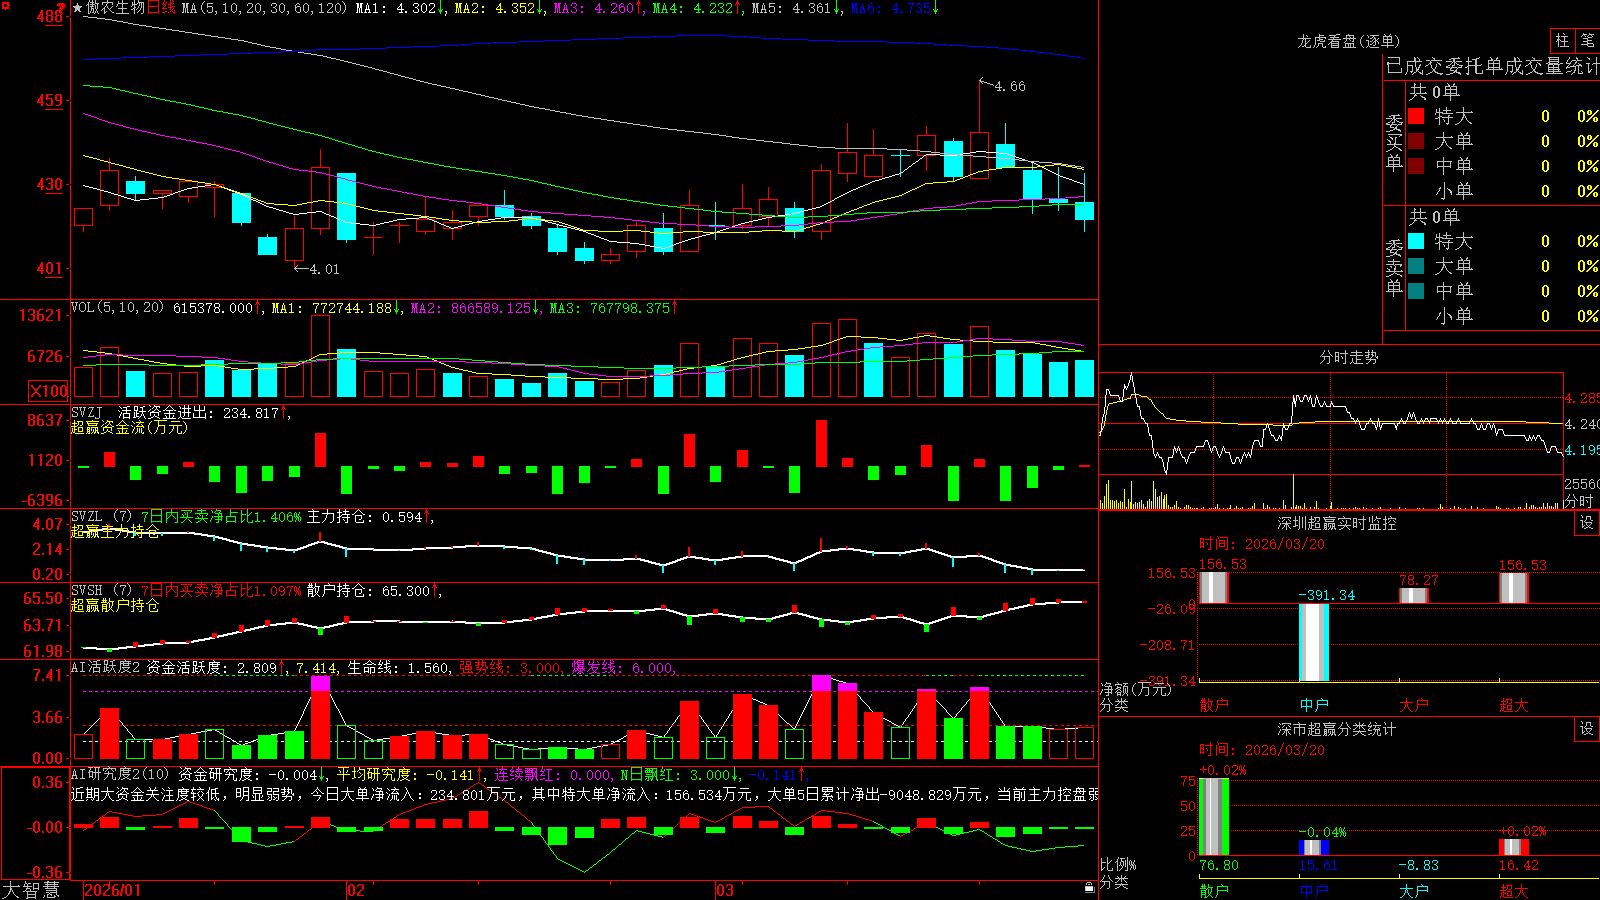
Task: Open 设 settings for 深市超赢分类统计
Action: pos(1587,729)
